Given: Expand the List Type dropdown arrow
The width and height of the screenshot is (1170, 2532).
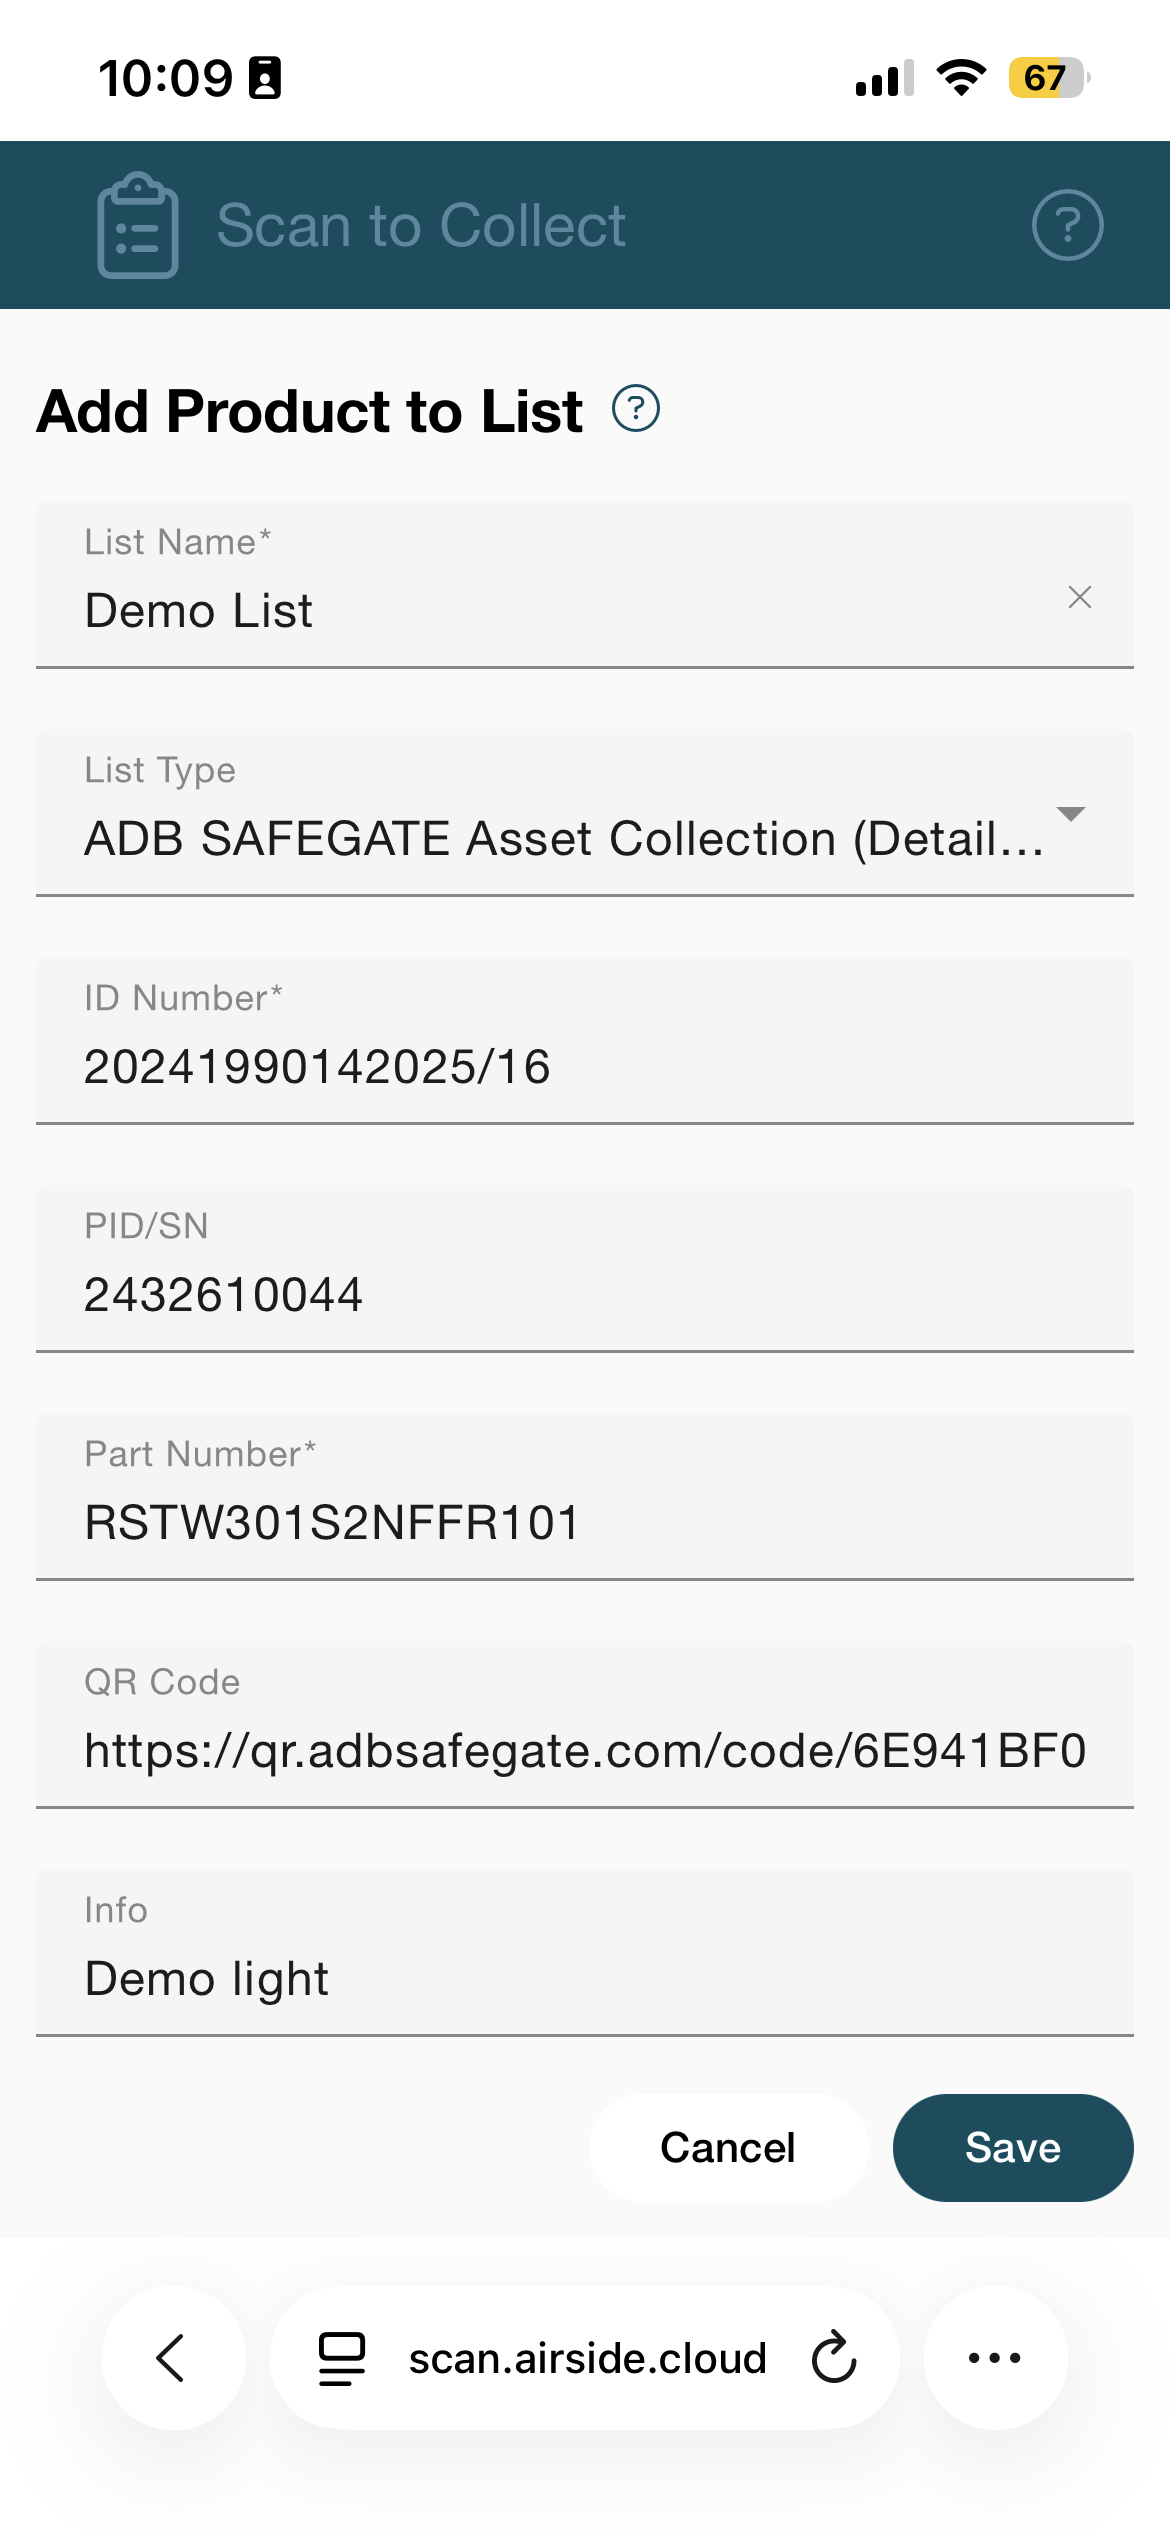Looking at the screenshot, I should pyautogui.click(x=1071, y=814).
